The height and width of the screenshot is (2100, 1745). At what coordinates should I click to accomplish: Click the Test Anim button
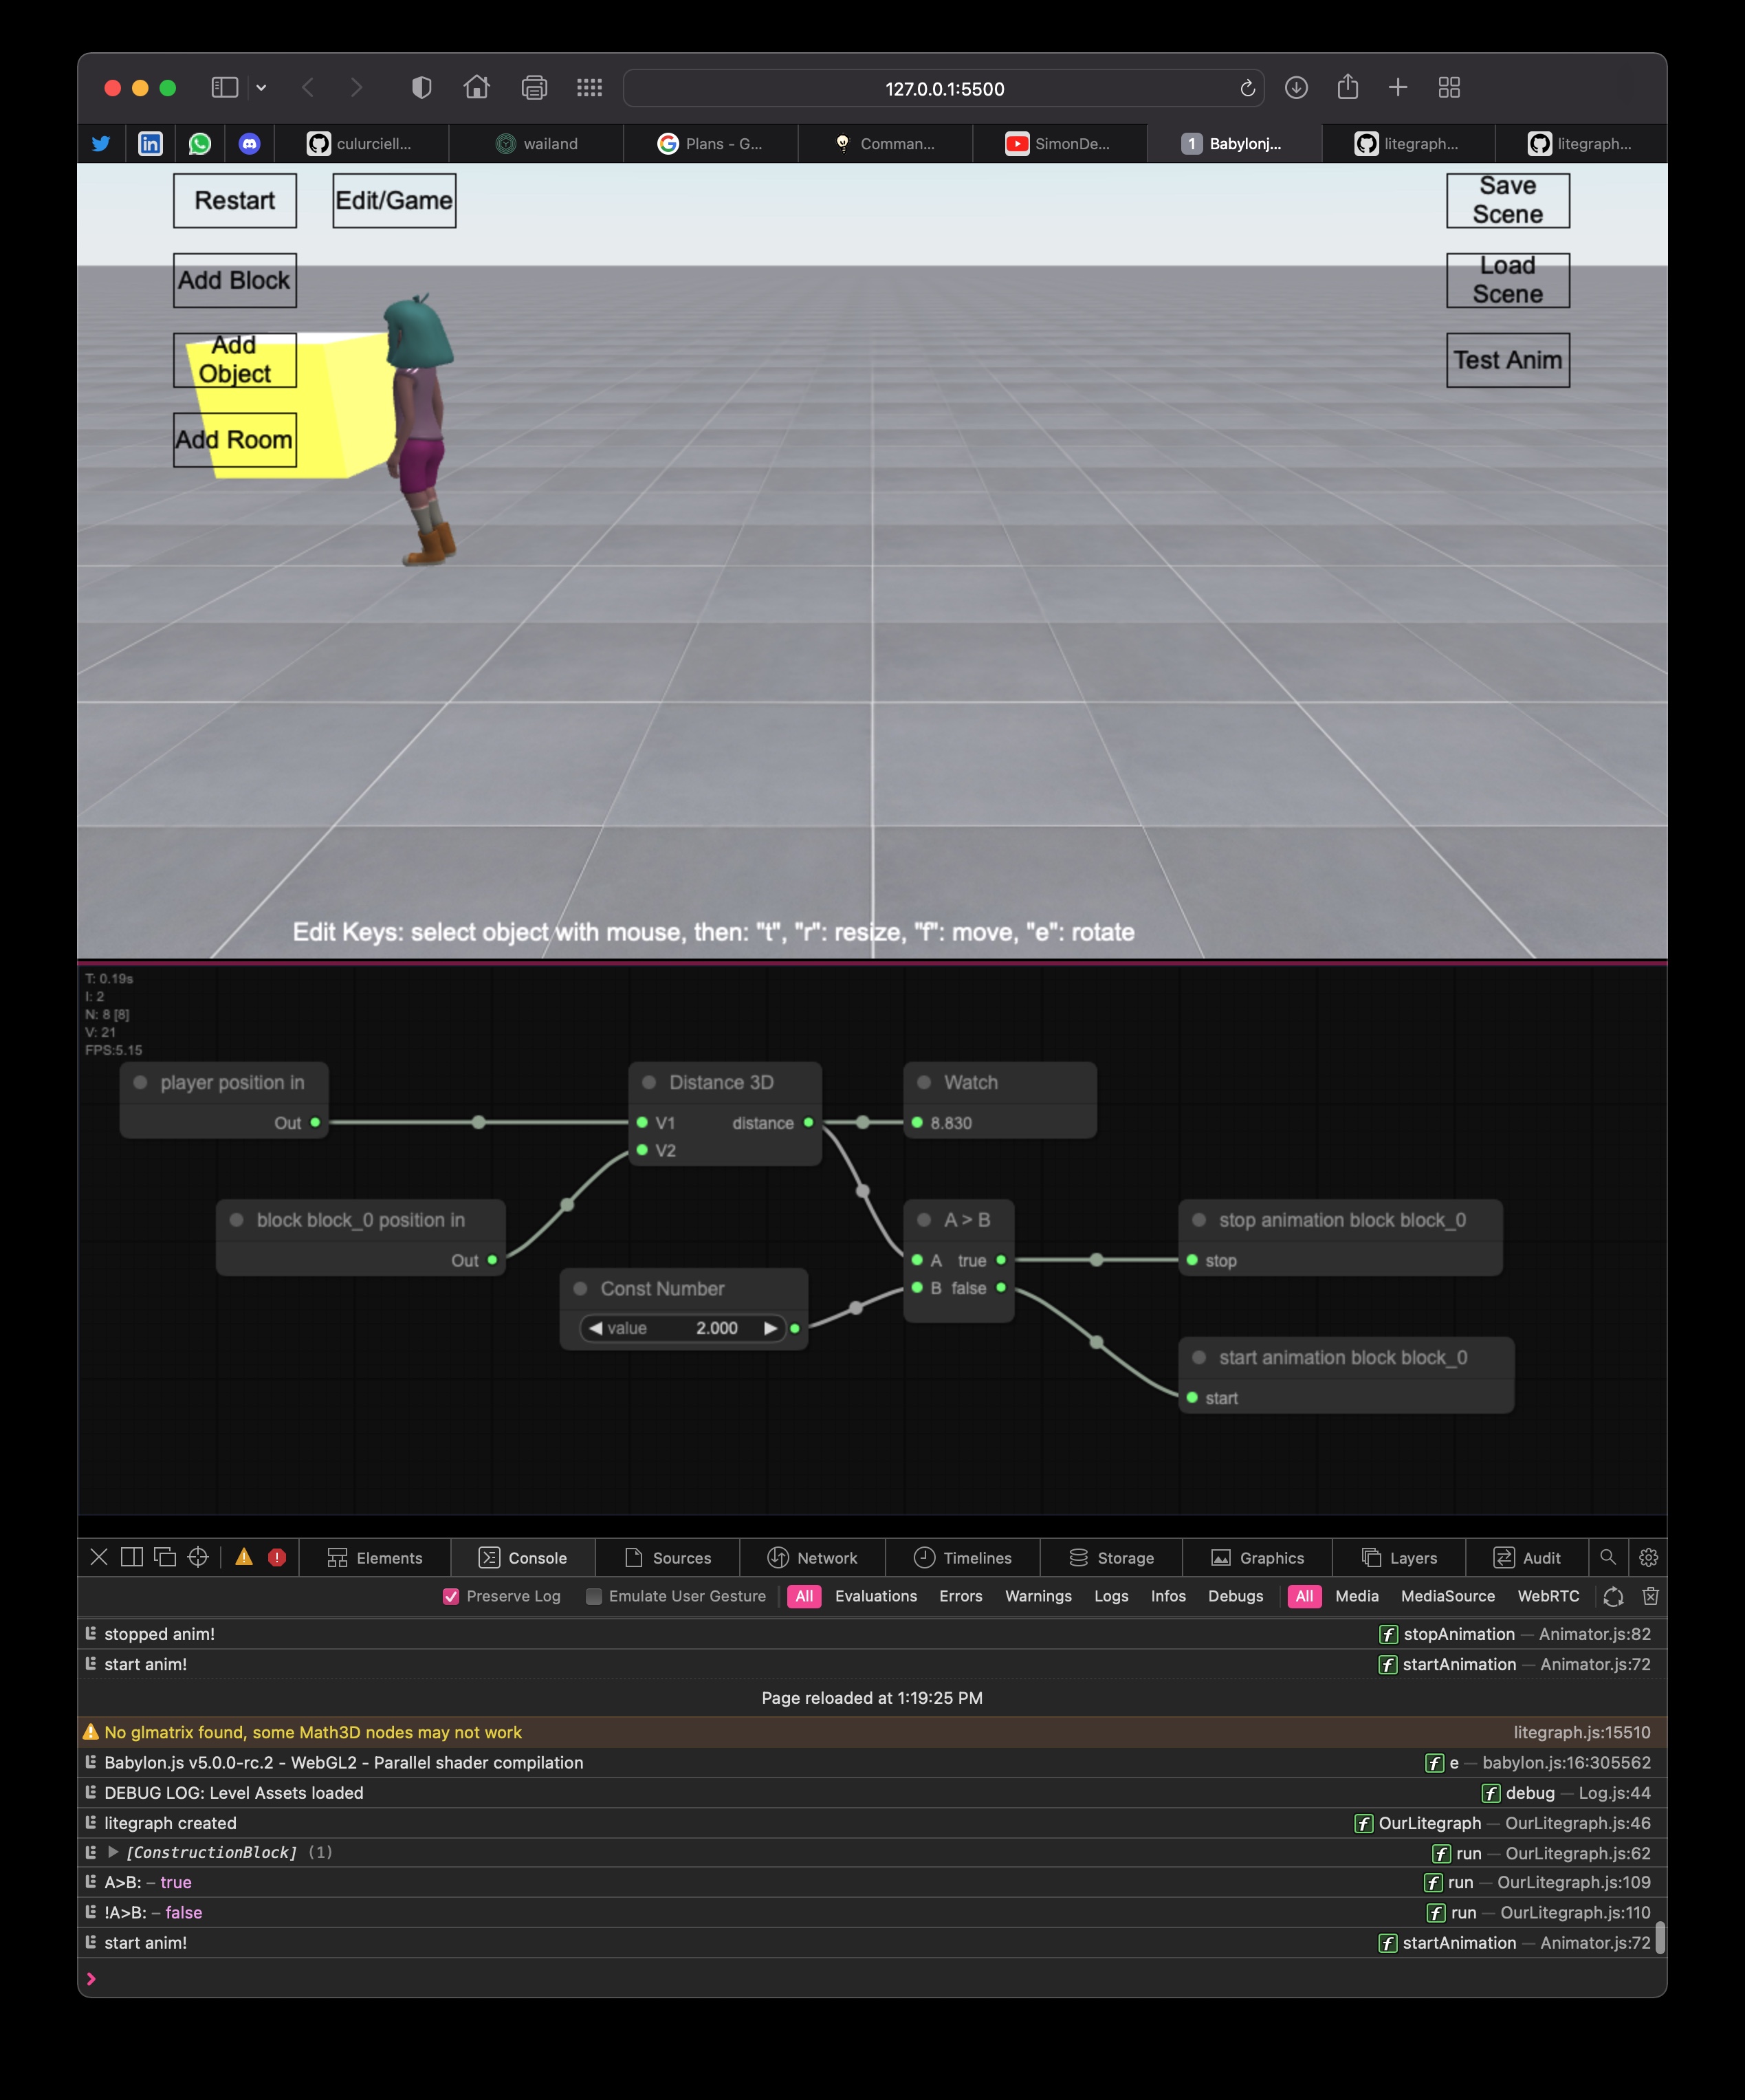point(1507,360)
